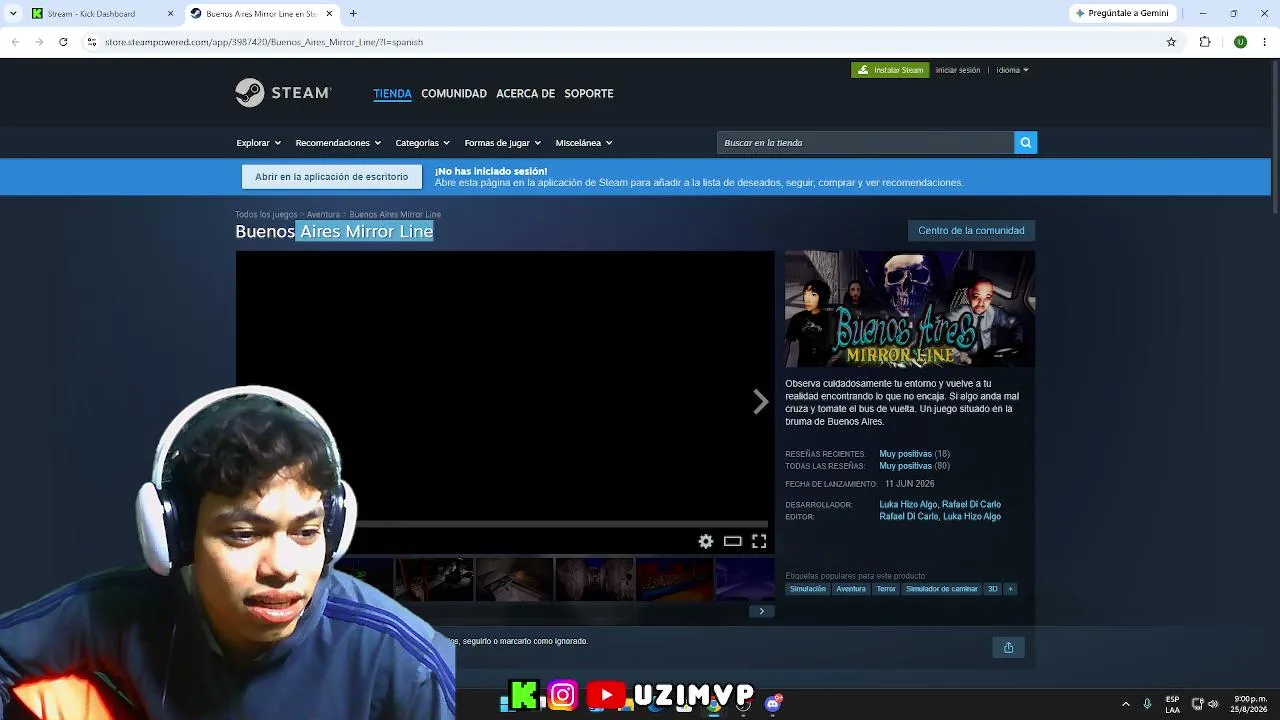Click the Iniciar sesión link
This screenshot has height=720, width=1280.
coord(958,70)
